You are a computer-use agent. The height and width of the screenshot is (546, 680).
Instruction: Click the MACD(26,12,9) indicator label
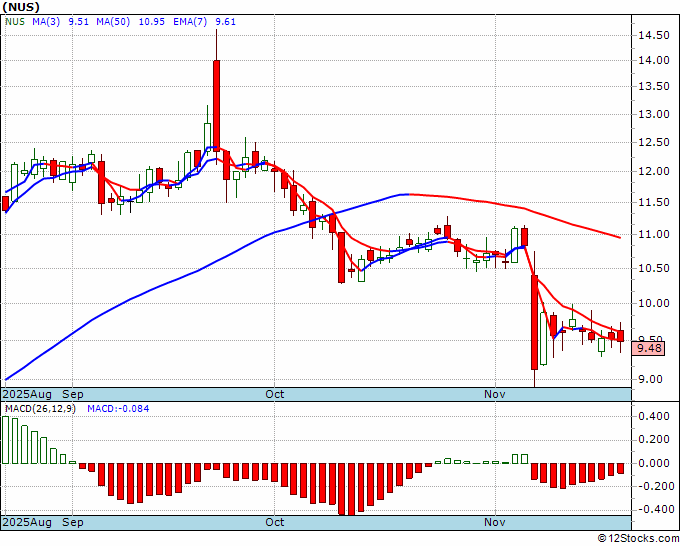click(x=40, y=409)
